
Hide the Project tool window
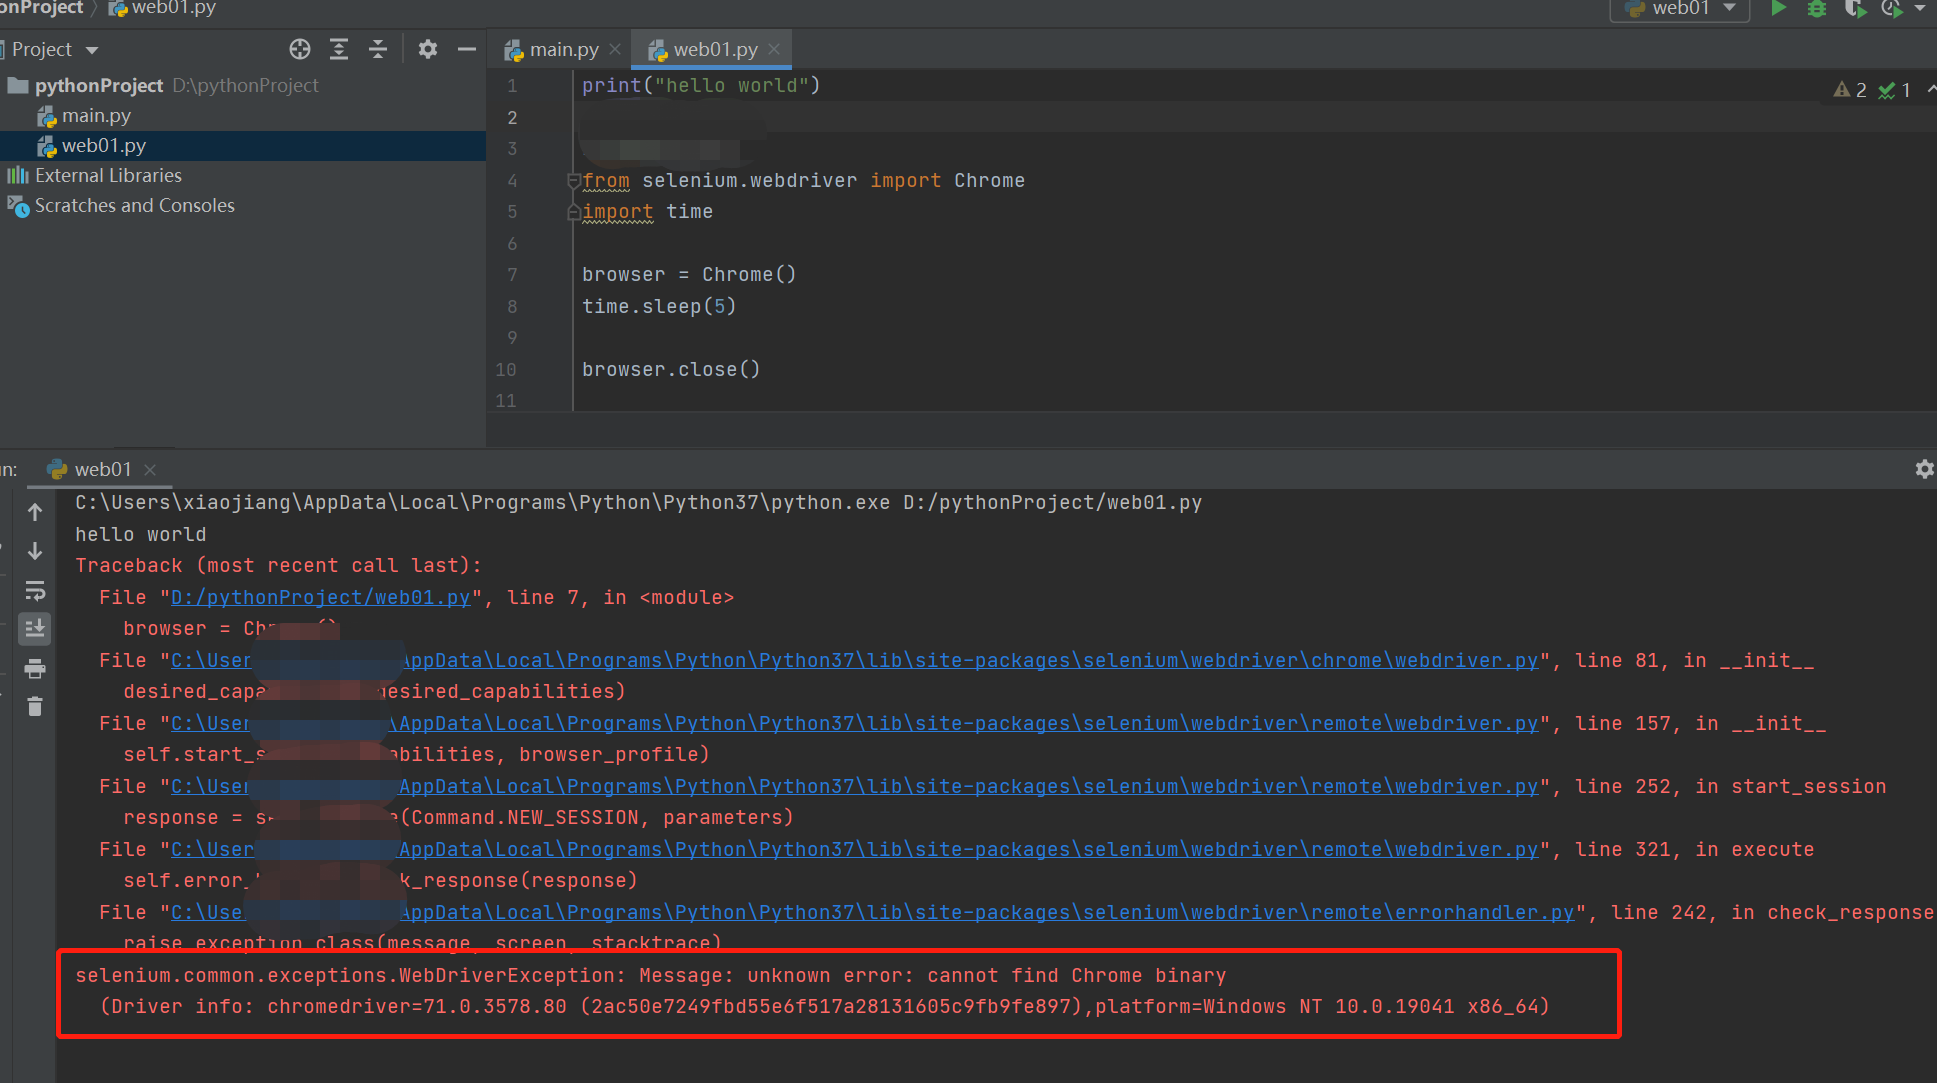pyautogui.click(x=466, y=49)
